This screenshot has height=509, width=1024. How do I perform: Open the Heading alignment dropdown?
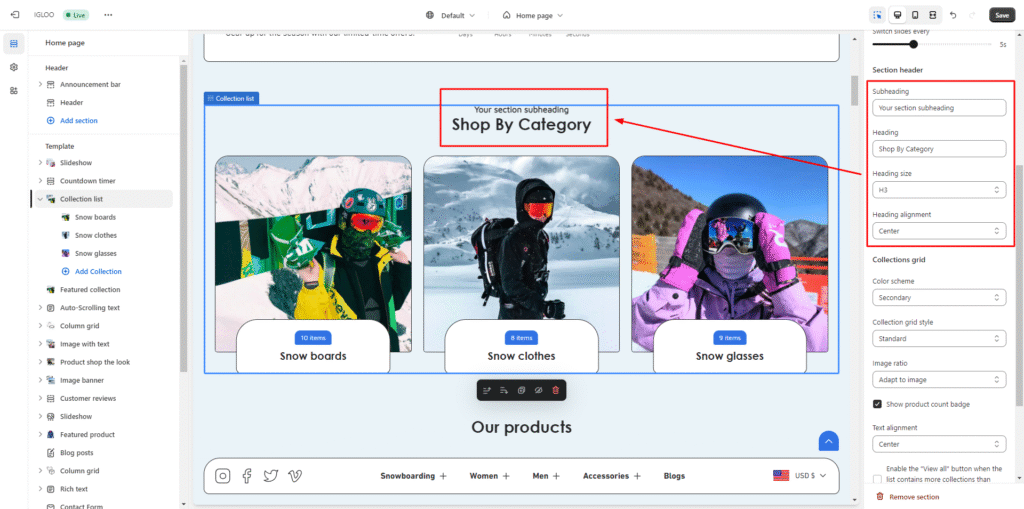pos(938,231)
